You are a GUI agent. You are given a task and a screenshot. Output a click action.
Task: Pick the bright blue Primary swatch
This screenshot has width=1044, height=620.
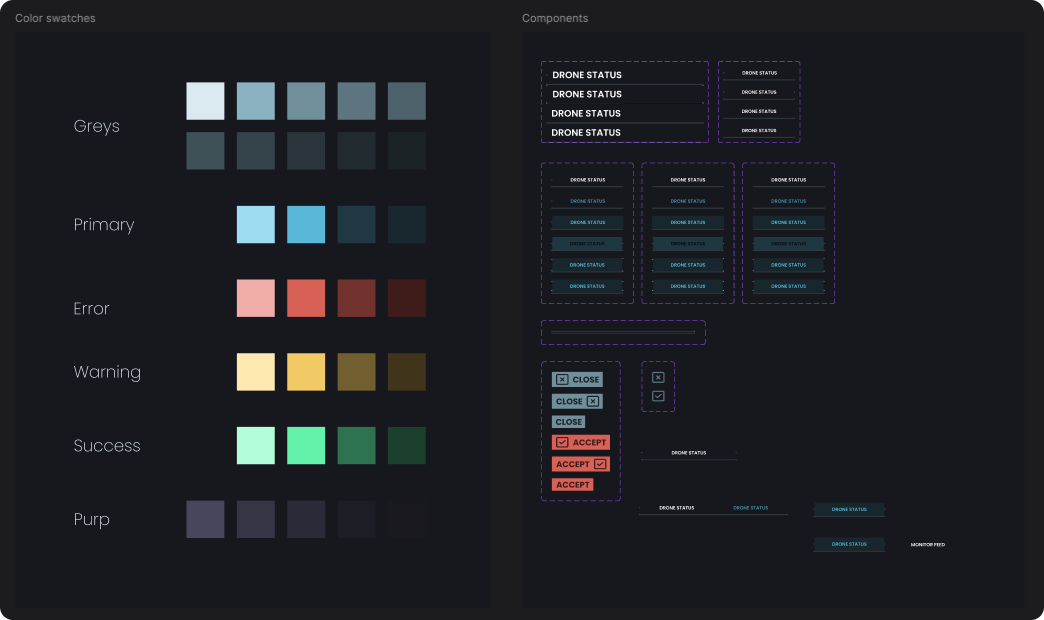(306, 225)
